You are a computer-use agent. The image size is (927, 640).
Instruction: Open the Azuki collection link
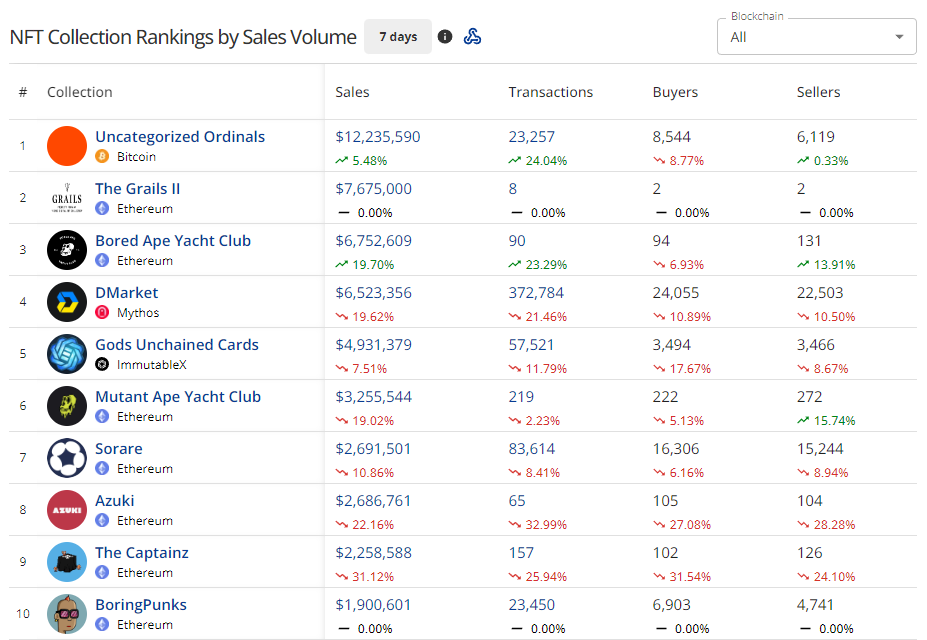click(x=115, y=501)
